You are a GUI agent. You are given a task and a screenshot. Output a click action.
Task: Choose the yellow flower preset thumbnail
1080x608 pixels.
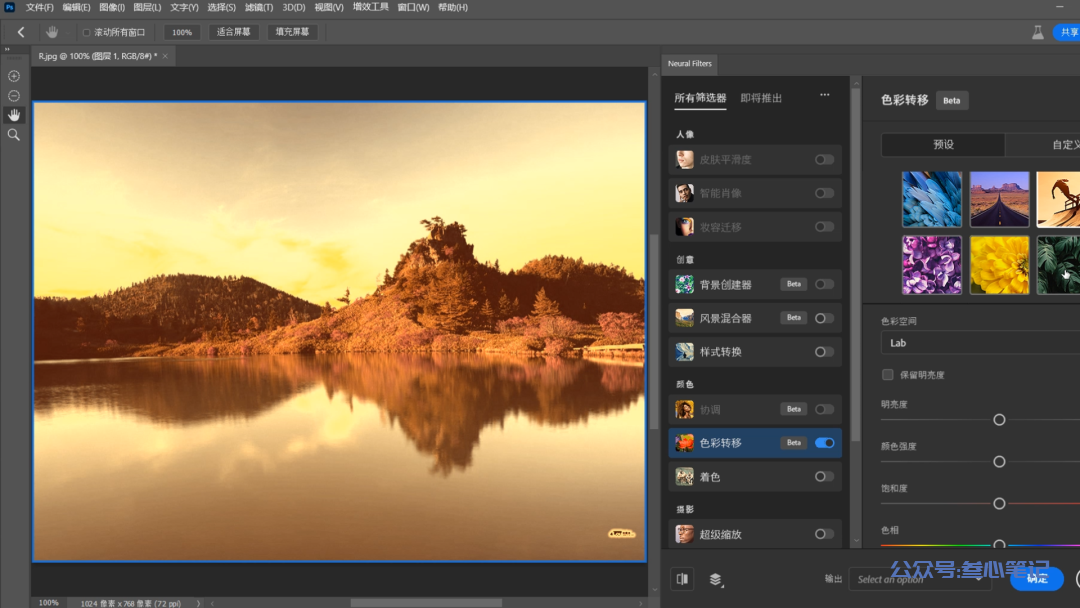pos(999,265)
